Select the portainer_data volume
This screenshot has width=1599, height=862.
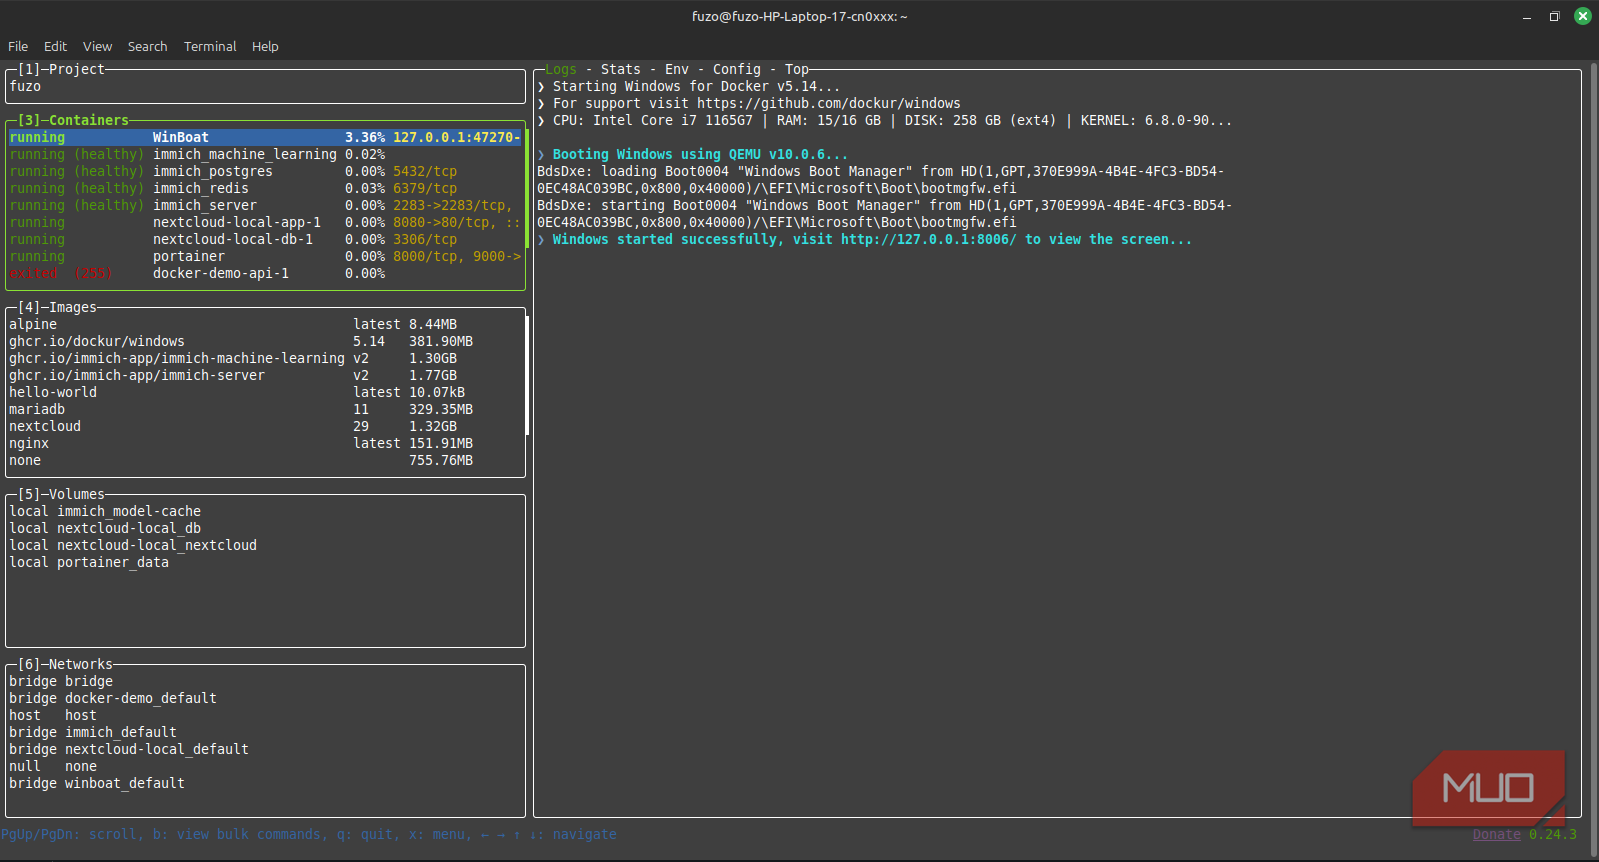[x=112, y=563]
